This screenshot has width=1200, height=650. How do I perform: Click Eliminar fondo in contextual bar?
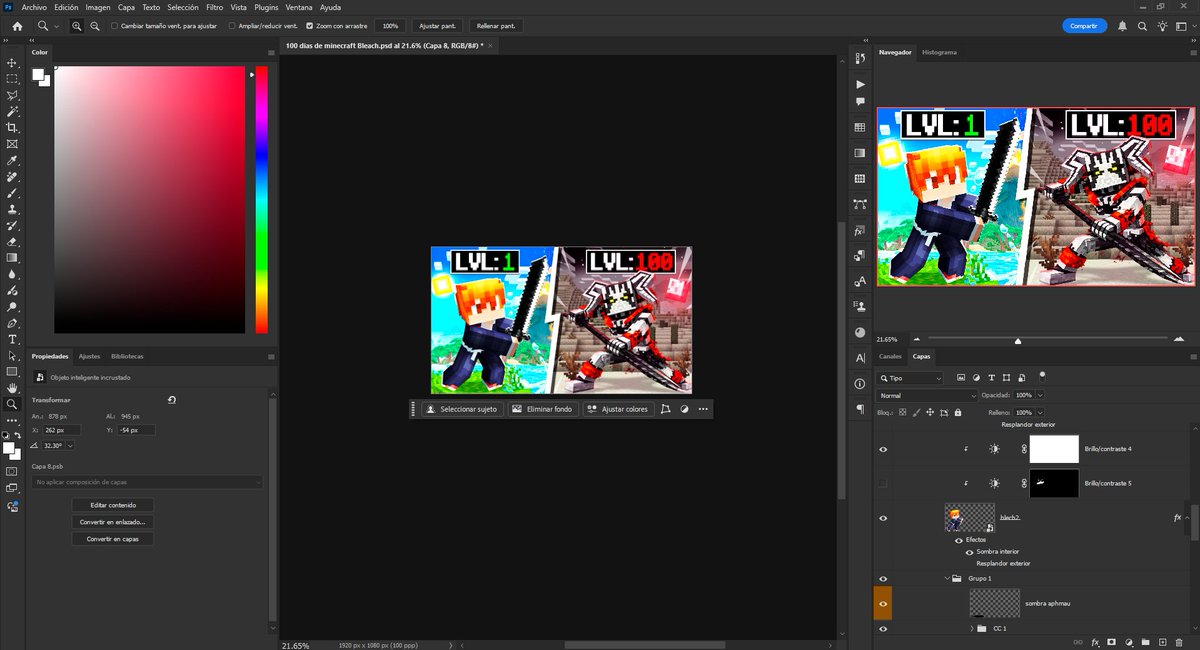pos(543,409)
